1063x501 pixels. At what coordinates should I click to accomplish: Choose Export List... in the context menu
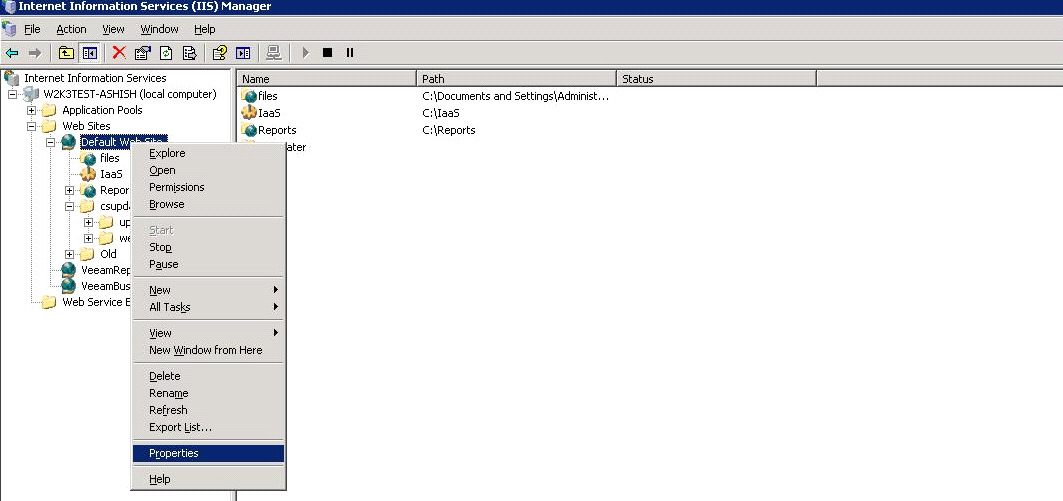[x=208, y=428]
